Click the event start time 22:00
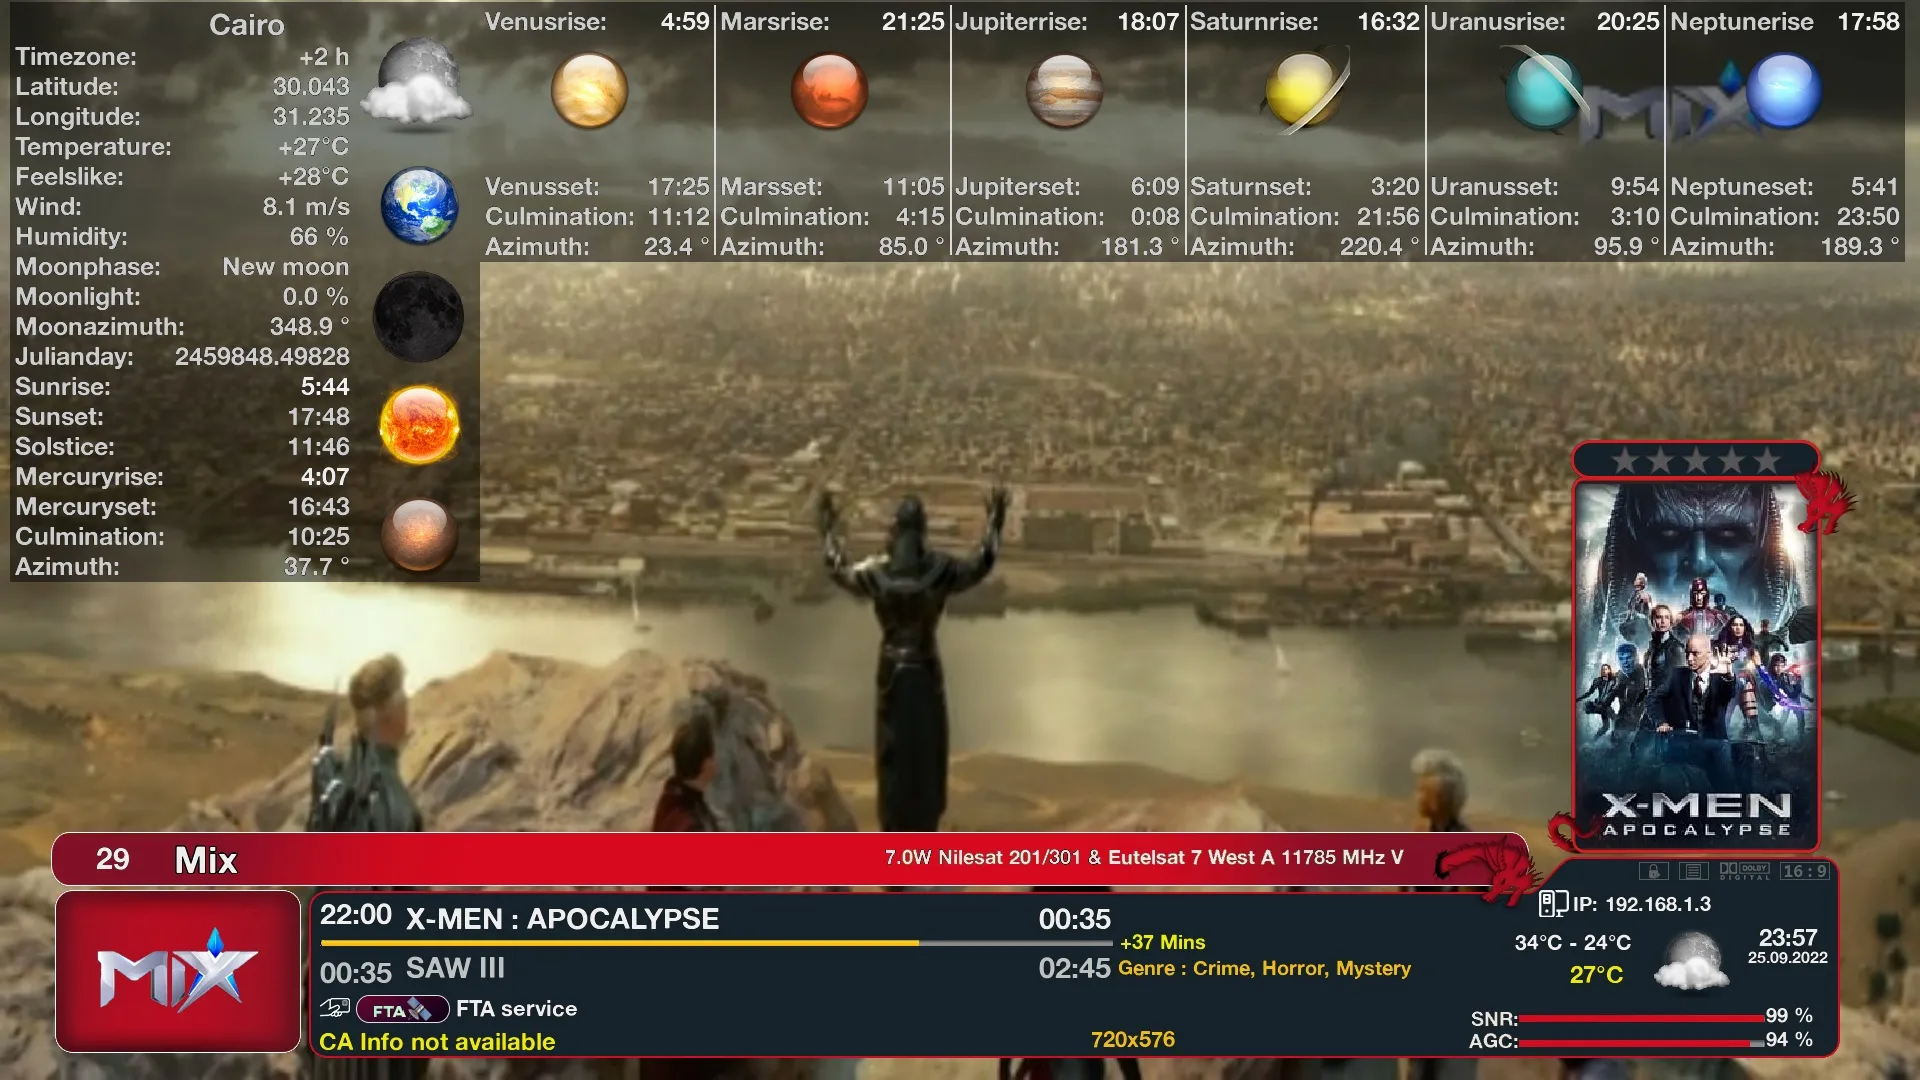 [356, 915]
